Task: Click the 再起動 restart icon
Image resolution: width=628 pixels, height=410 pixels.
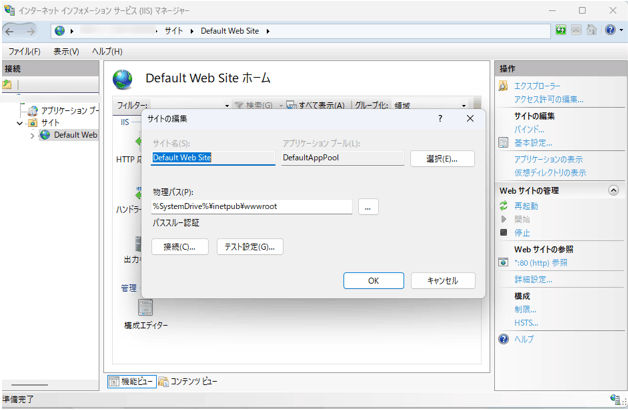Action: tap(503, 206)
